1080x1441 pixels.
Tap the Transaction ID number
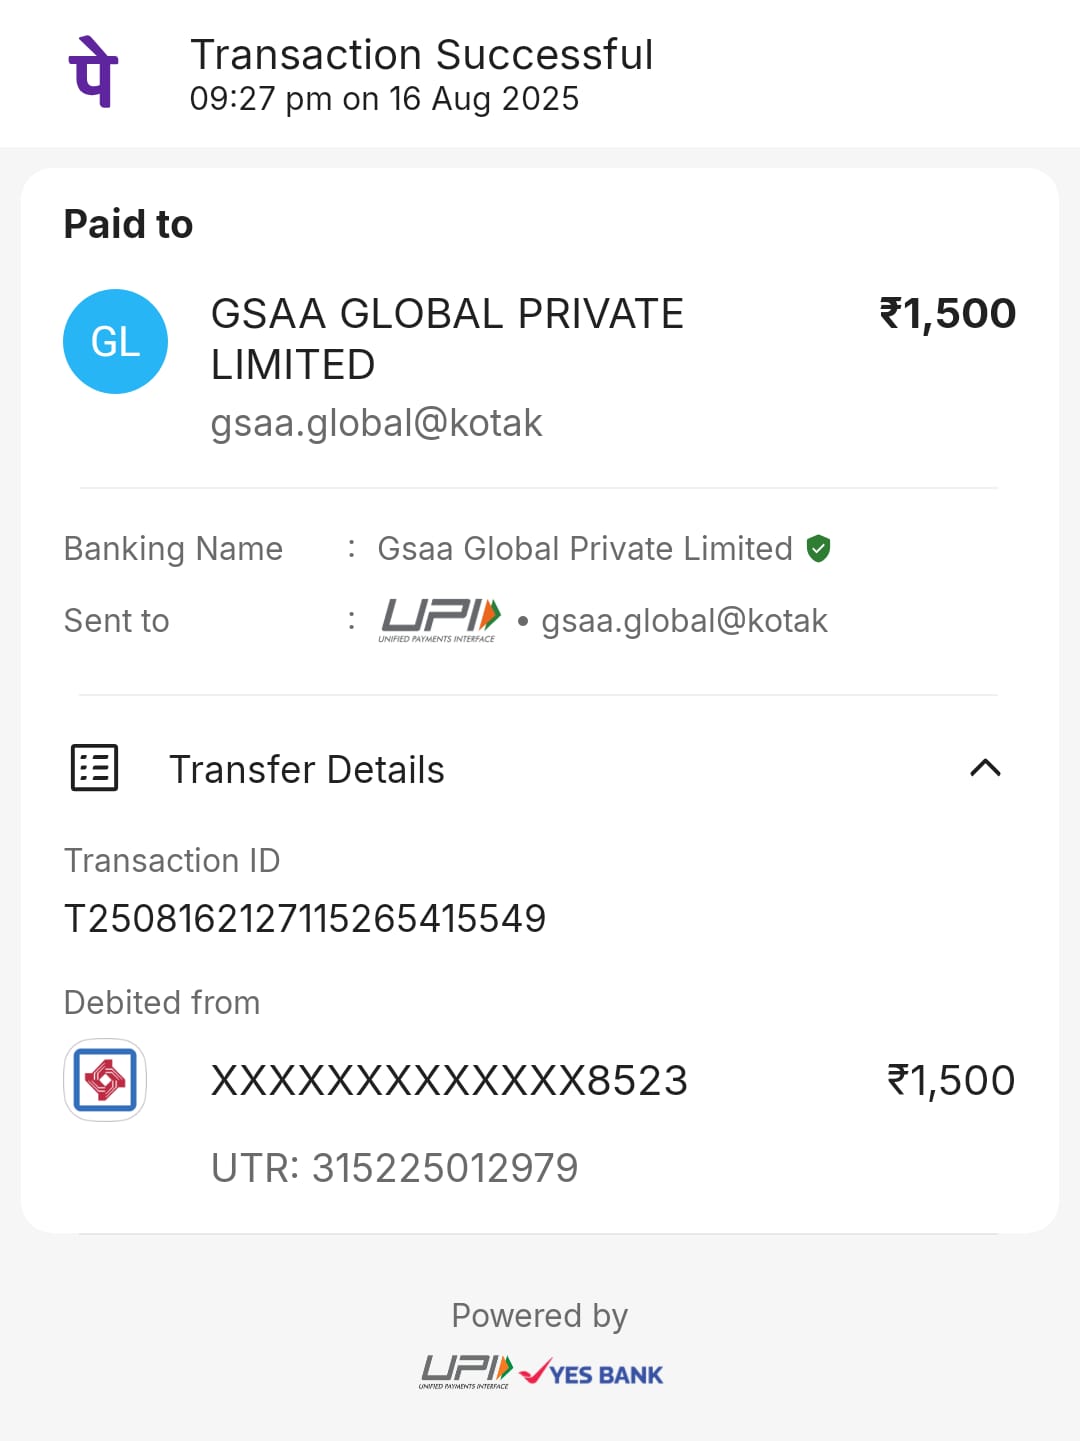(305, 918)
